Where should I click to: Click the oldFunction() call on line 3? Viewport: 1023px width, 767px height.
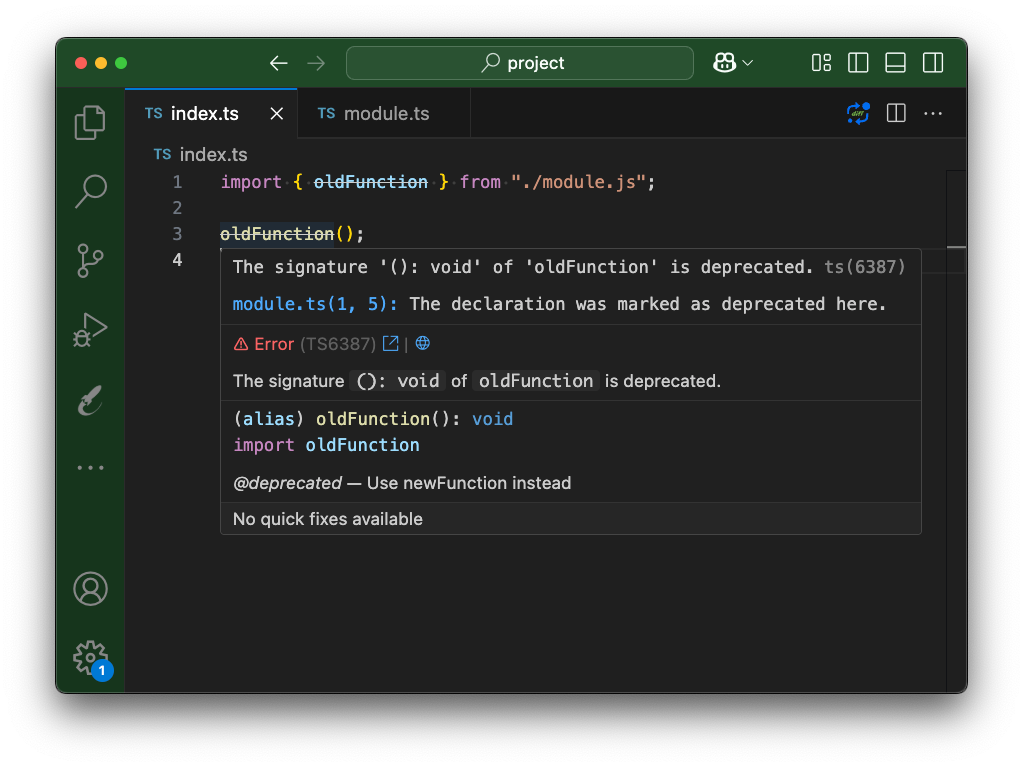click(x=291, y=234)
